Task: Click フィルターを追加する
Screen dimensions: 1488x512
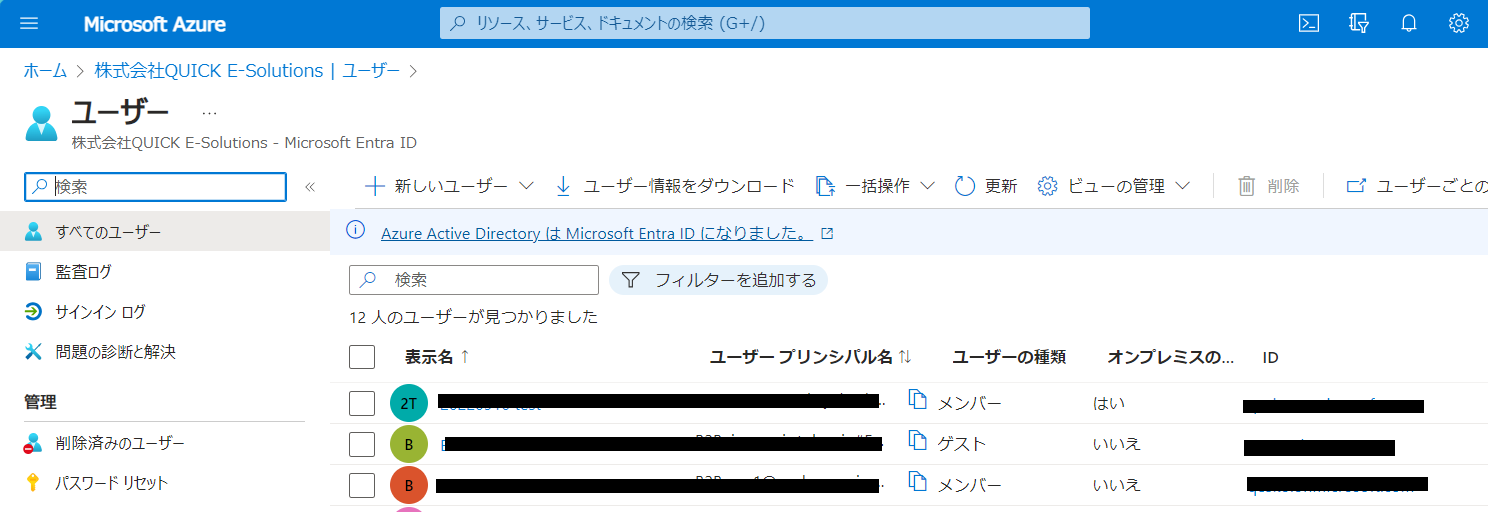Action: click(718, 280)
